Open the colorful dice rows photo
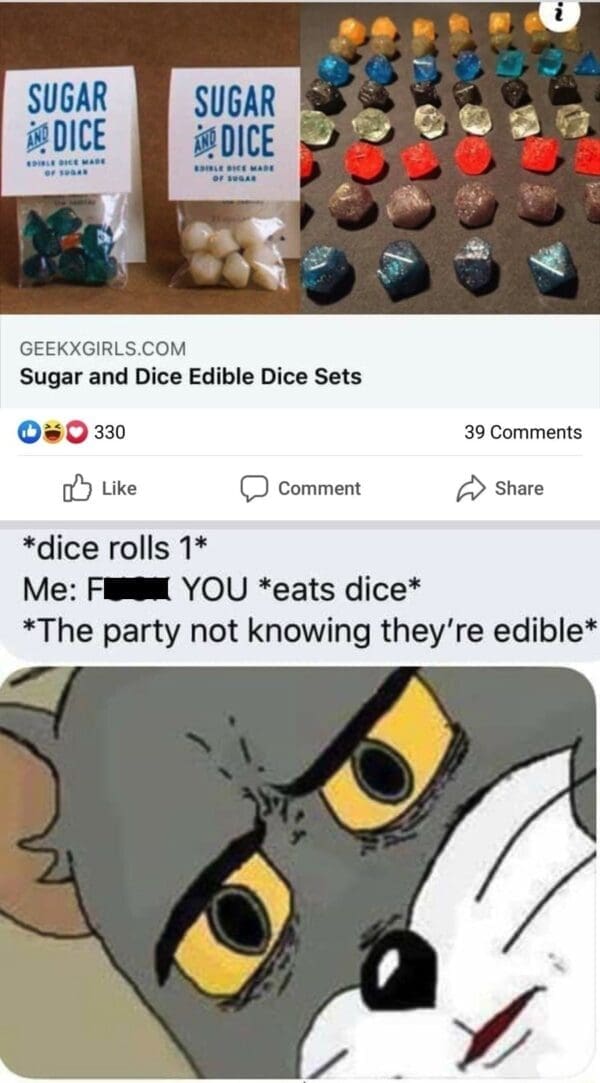The width and height of the screenshot is (600, 1083). [450, 159]
